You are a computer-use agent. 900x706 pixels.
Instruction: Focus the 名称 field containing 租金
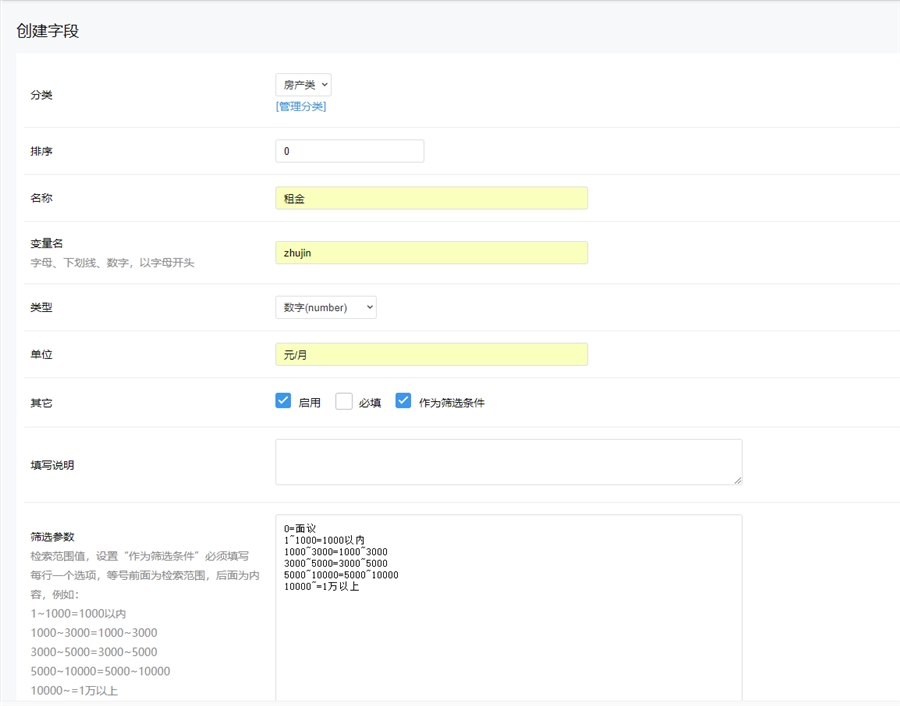point(431,198)
